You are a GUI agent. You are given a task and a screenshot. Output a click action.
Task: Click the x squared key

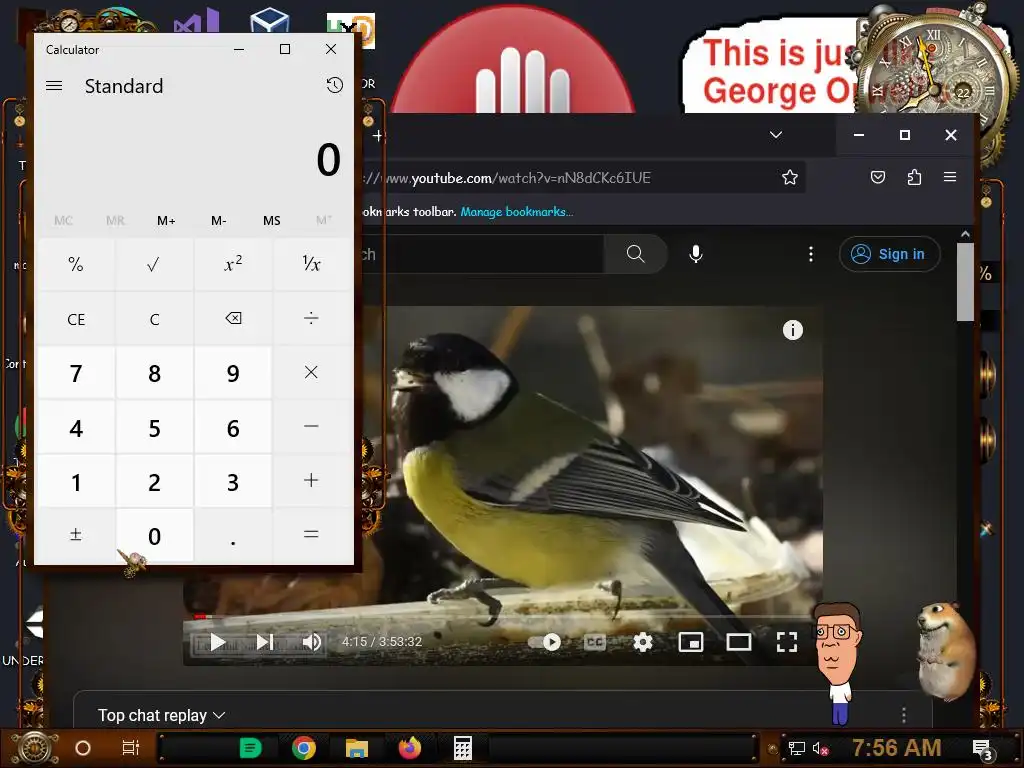(x=232, y=264)
